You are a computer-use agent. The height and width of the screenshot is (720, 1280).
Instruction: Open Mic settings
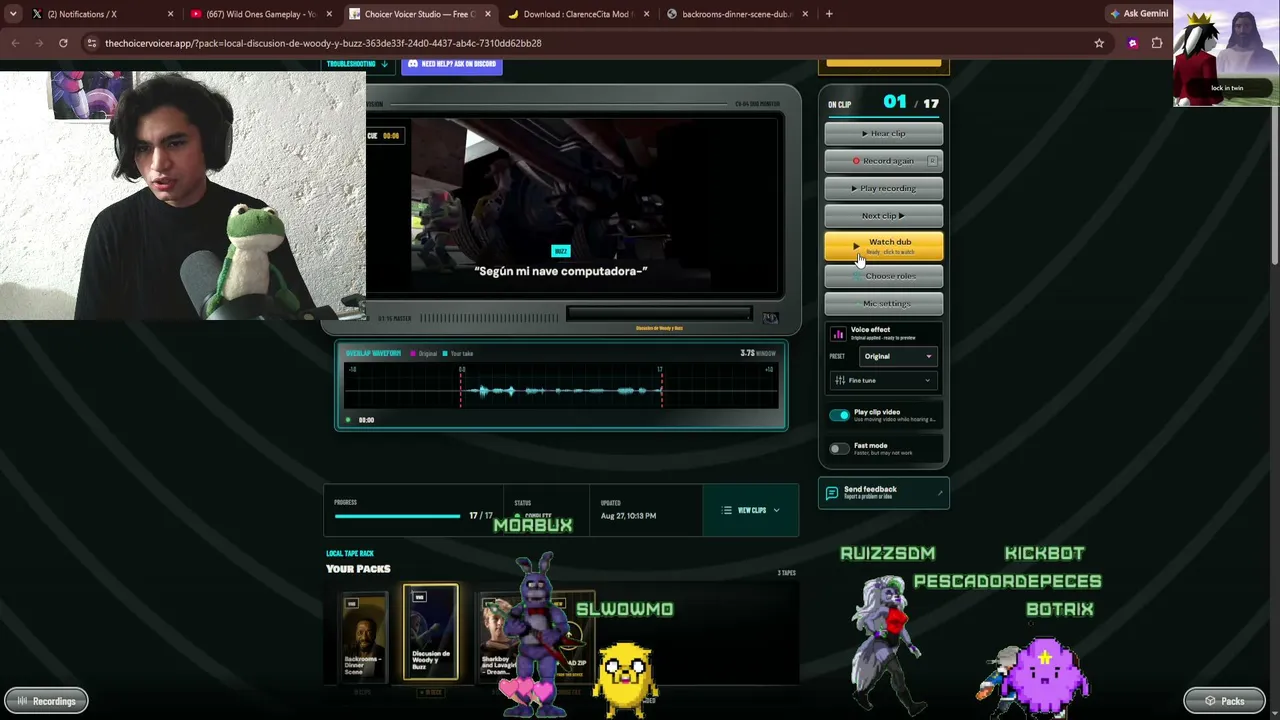(883, 303)
